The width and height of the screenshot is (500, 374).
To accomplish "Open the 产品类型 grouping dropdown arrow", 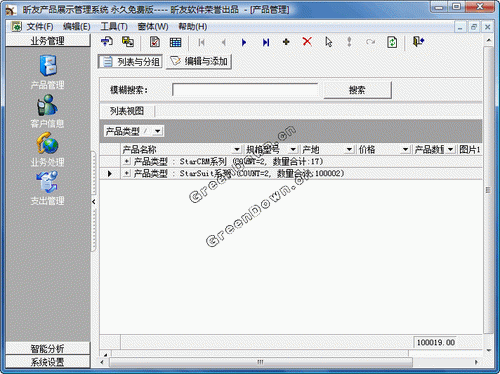I will (x=158, y=131).
